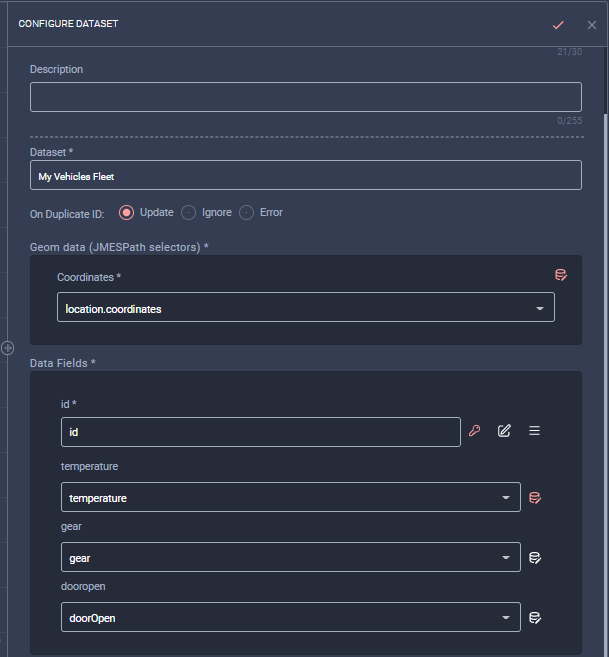The width and height of the screenshot is (609, 657).
Task: Click the Dataset name field My Vehicles Fleet
Action: (306, 175)
